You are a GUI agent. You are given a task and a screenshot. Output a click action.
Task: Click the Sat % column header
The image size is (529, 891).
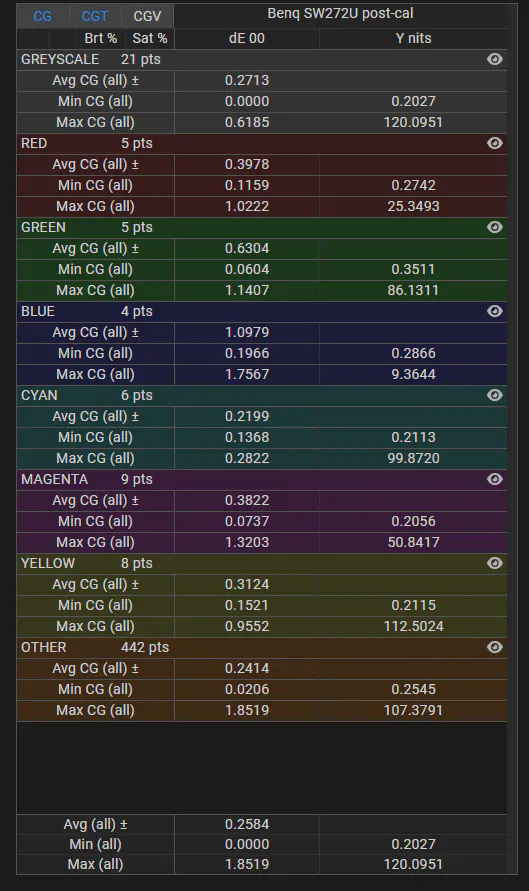pos(150,38)
